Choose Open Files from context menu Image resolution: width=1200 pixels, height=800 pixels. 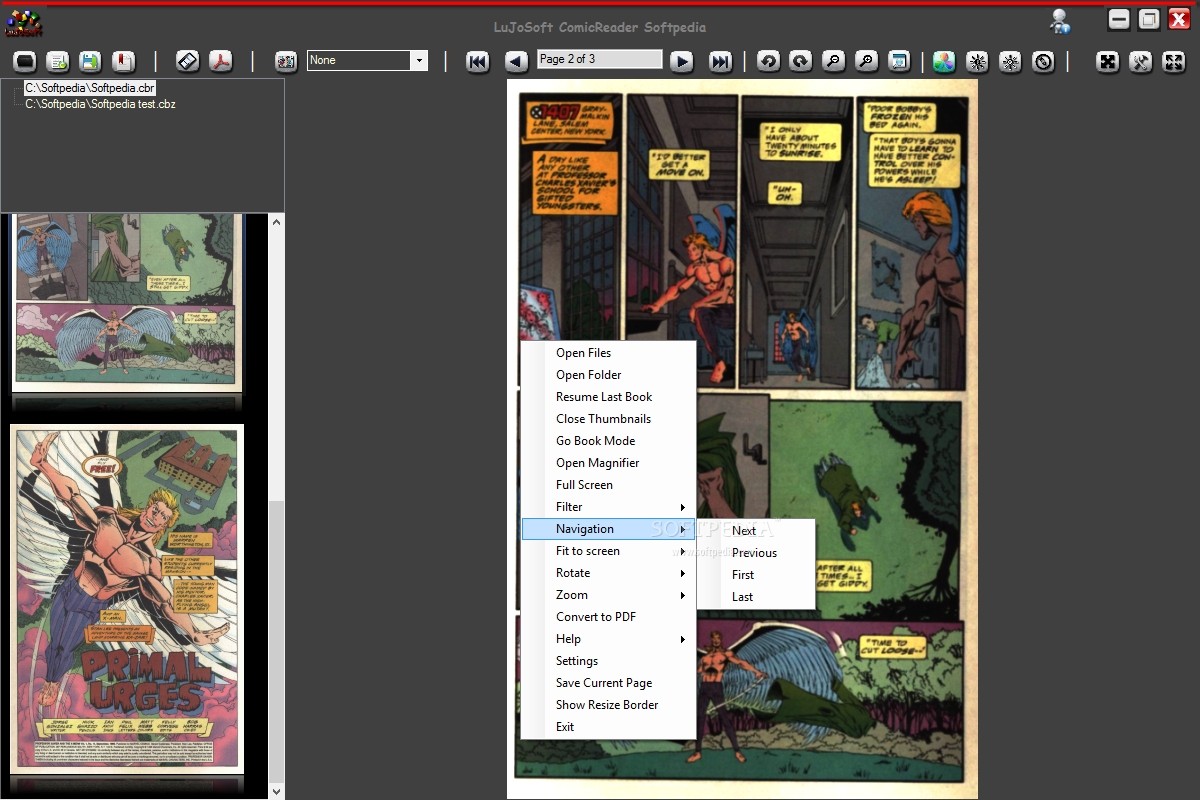pos(608,353)
